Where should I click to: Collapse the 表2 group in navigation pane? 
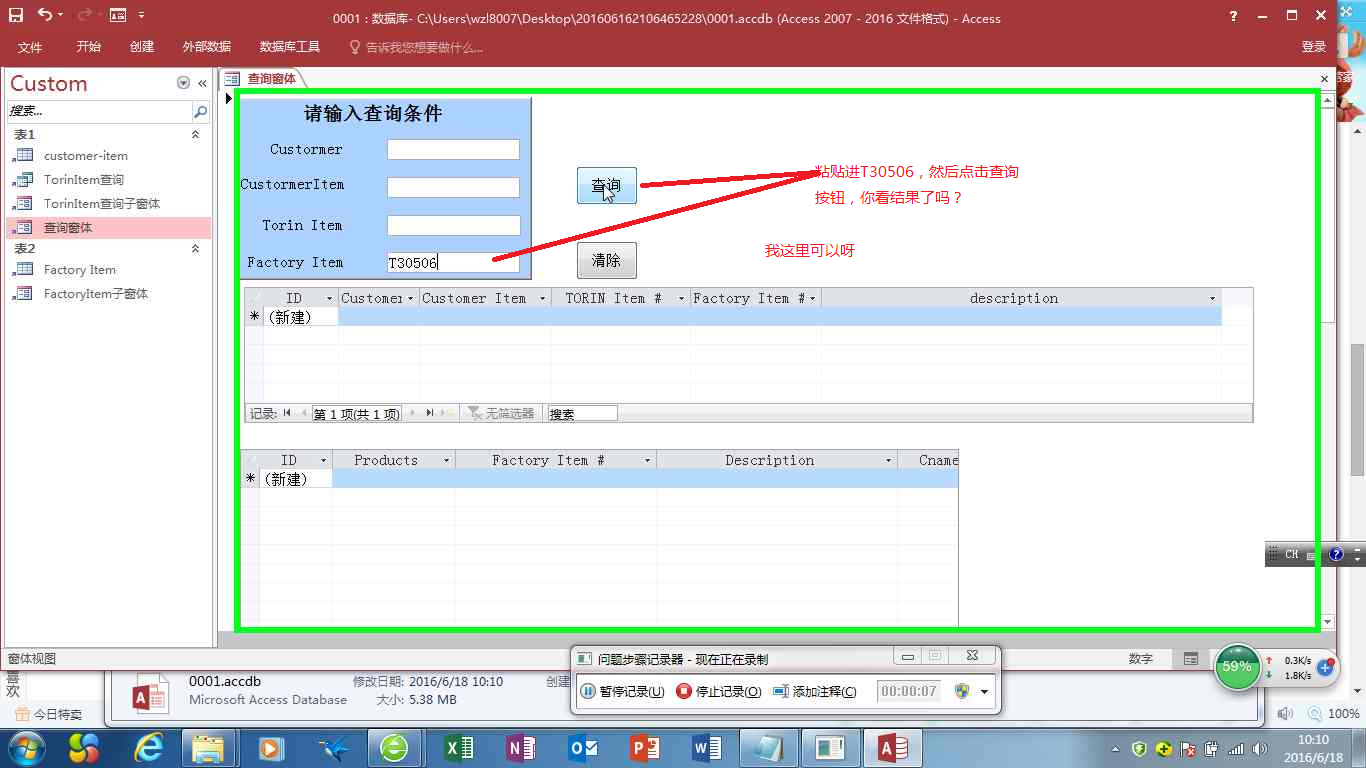(195, 248)
